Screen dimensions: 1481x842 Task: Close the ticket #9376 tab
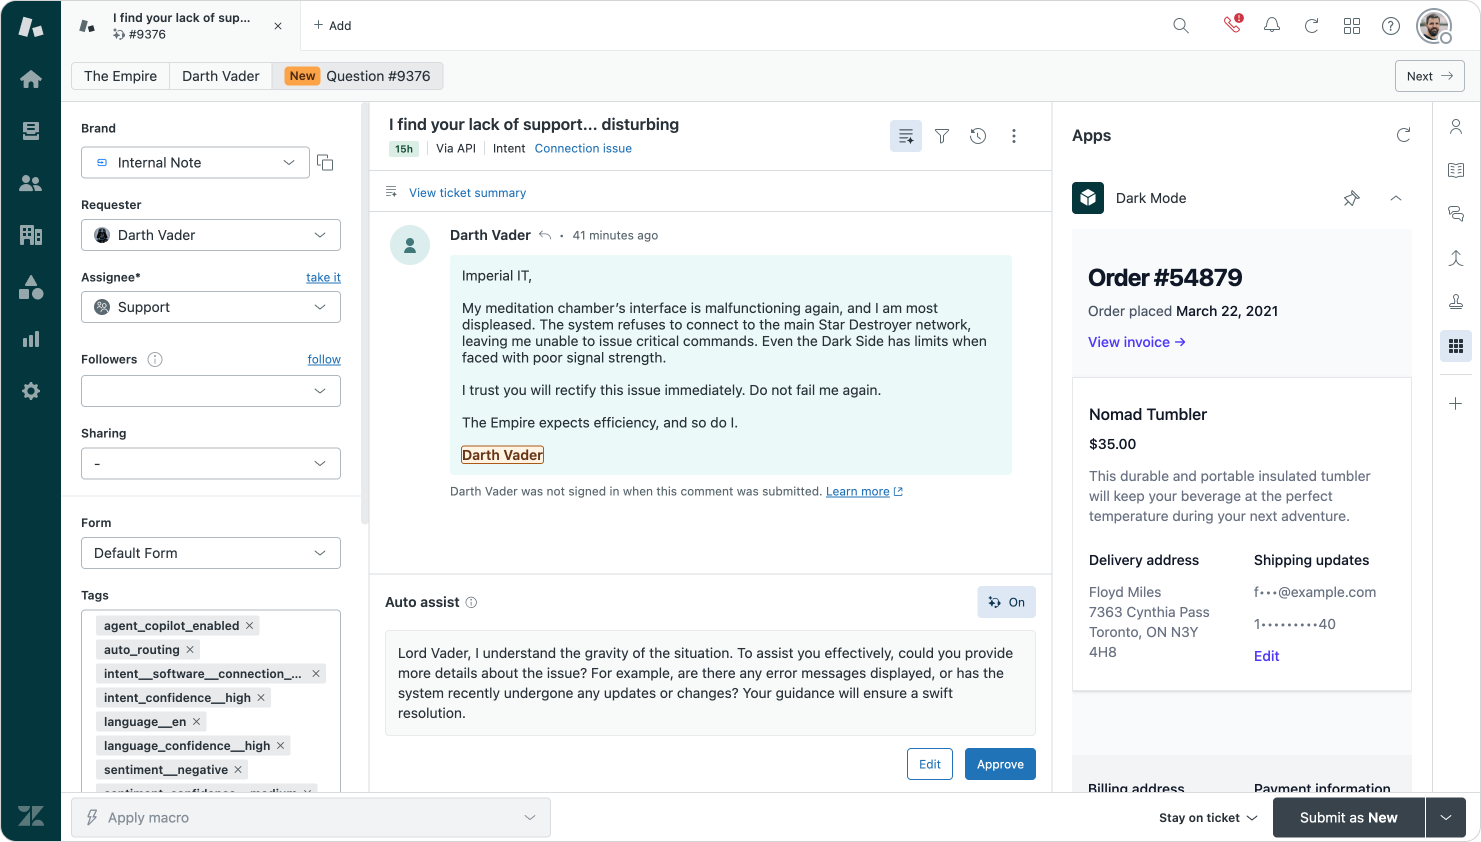point(278,26)
